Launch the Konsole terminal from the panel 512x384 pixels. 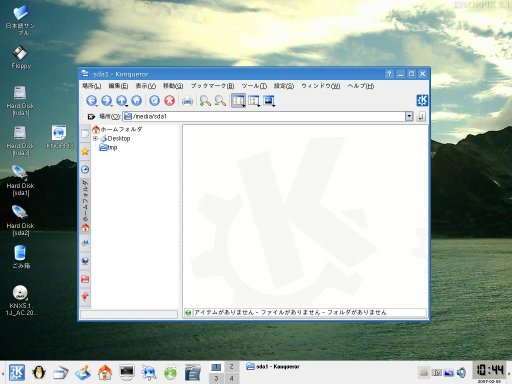point(127,372)
